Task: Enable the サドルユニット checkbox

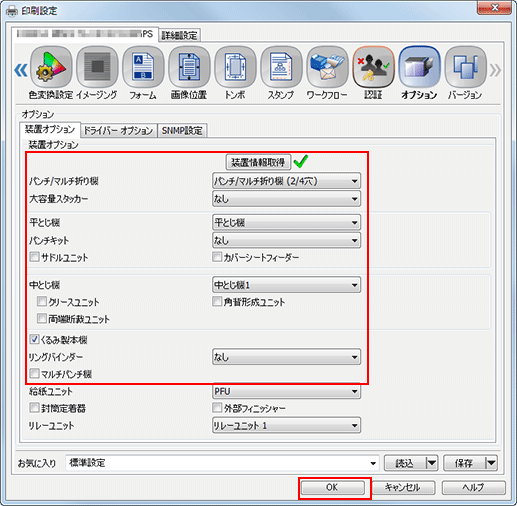Action: click(x=34, y=257)
